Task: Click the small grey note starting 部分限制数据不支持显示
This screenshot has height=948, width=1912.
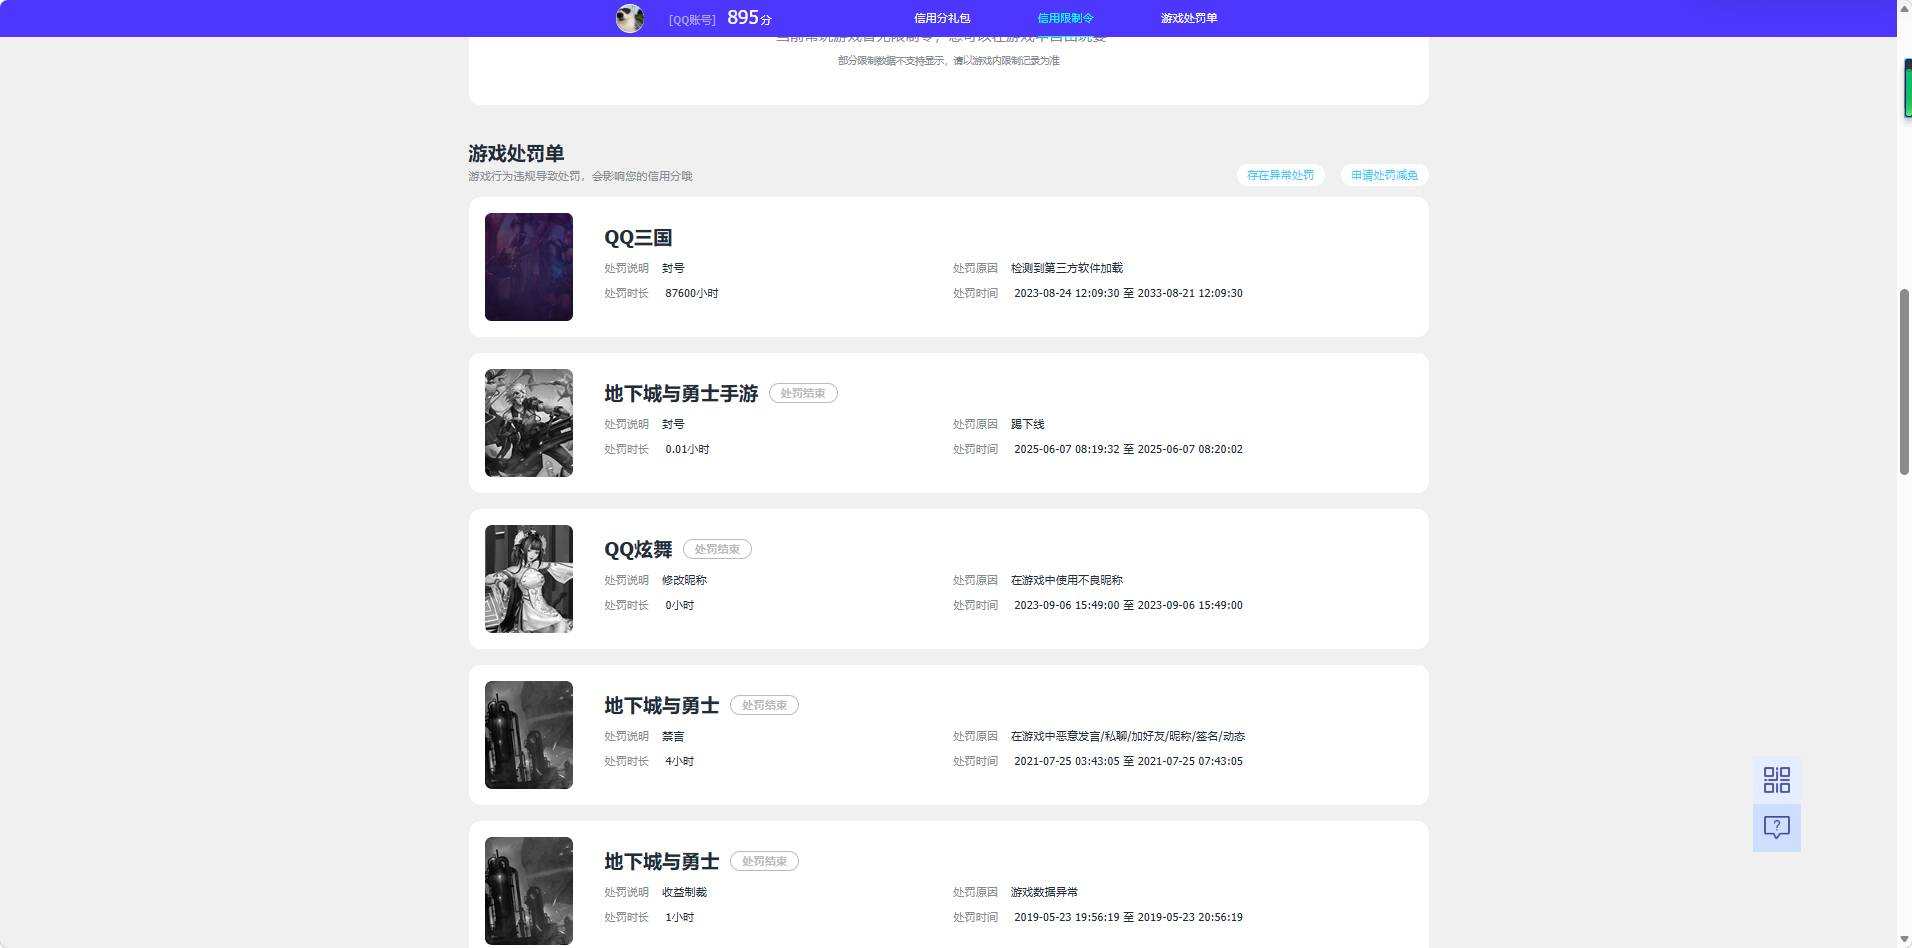Action: point(948,61)
